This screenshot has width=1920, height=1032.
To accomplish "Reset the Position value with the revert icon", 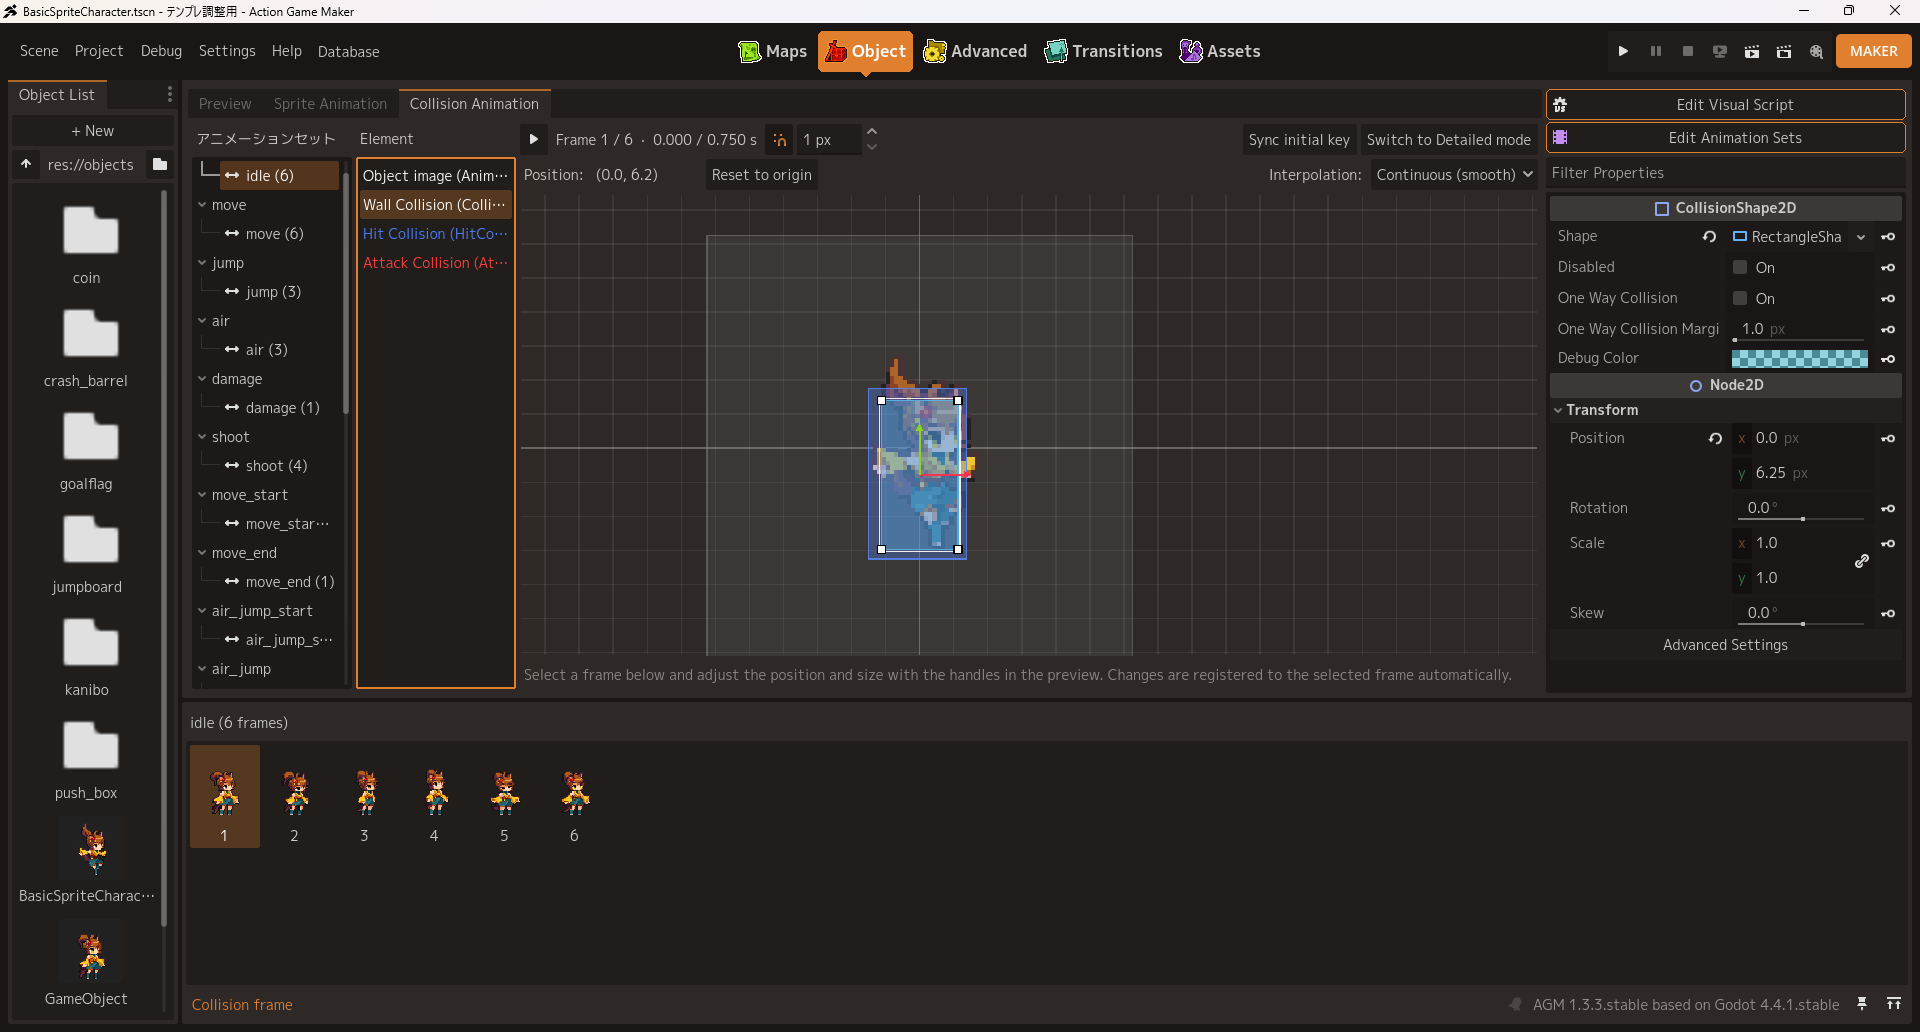I will point(1715,438).
